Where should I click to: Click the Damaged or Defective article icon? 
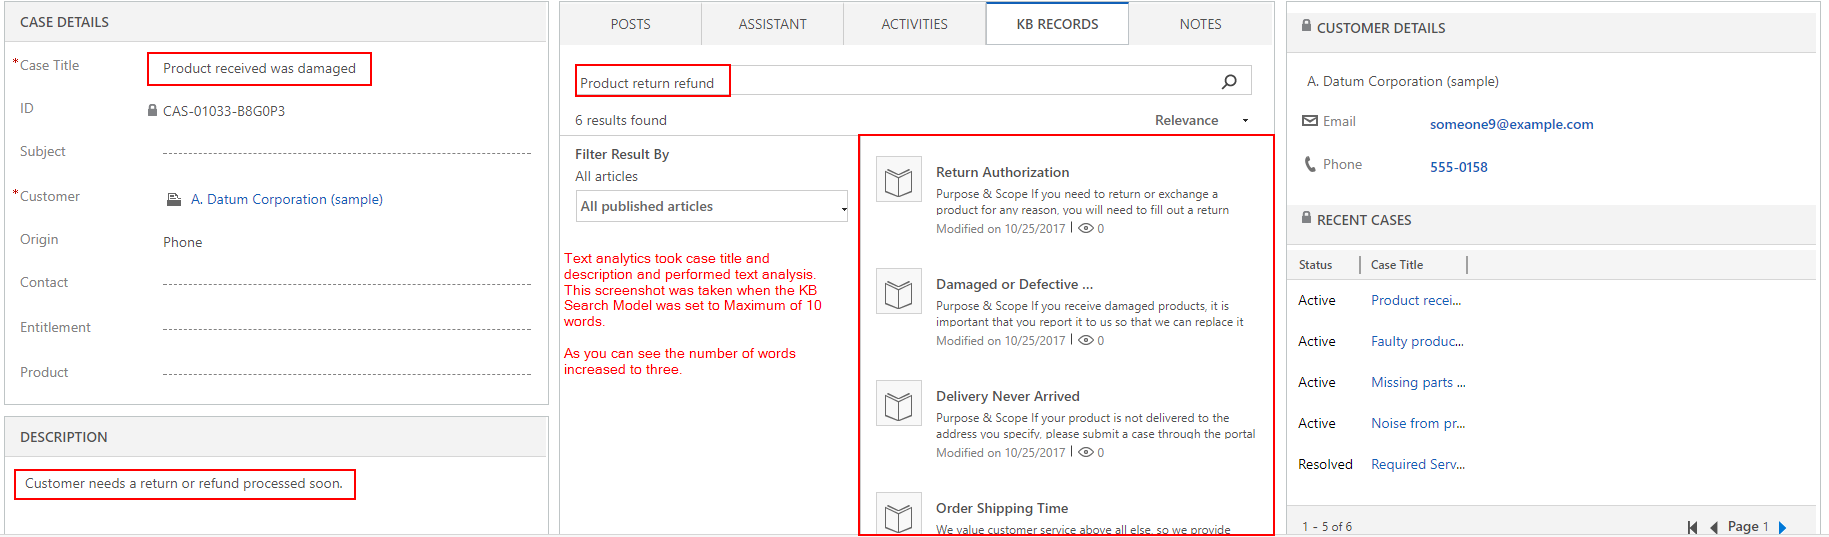(x=898, y=293)
